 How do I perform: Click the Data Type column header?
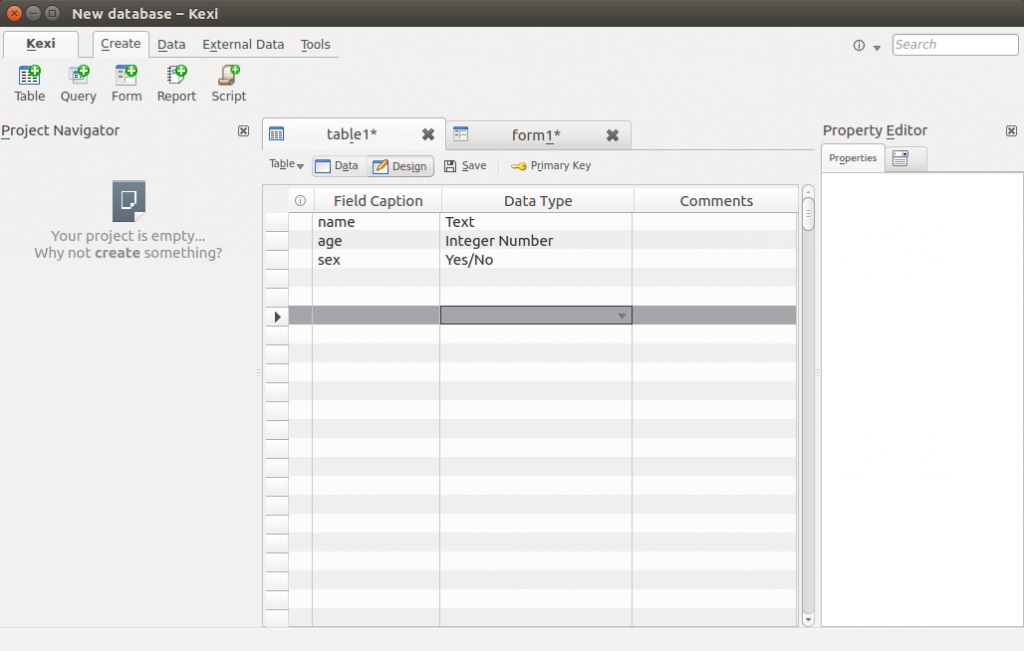pos(537,200)
